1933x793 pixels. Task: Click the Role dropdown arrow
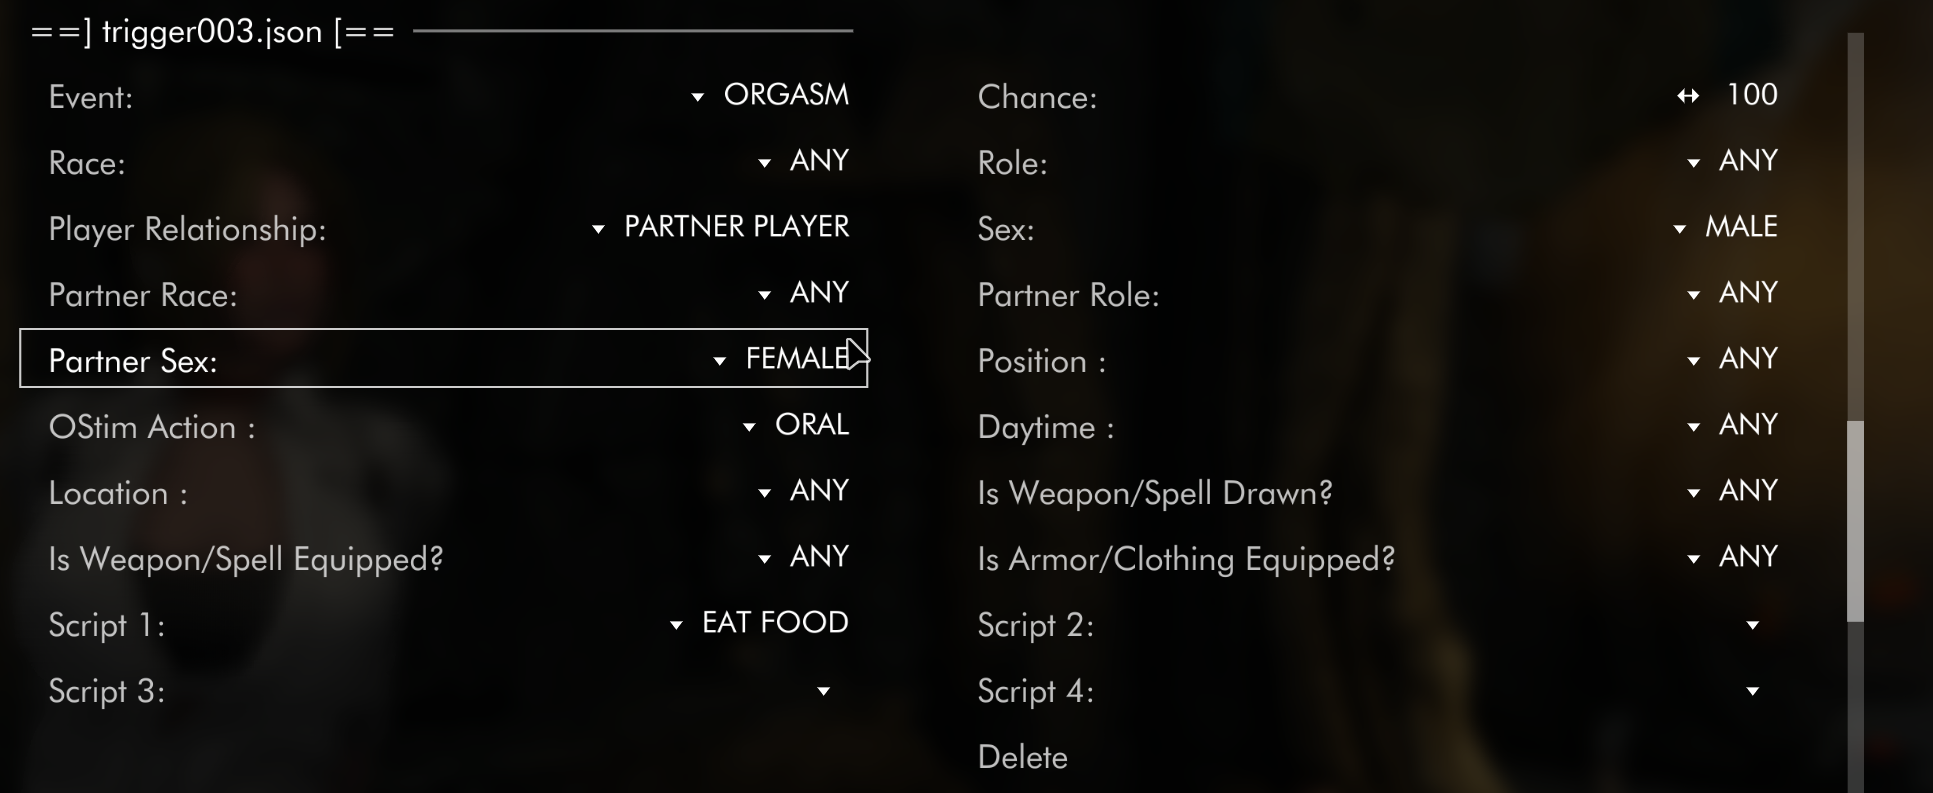(x=1693, y=163)
